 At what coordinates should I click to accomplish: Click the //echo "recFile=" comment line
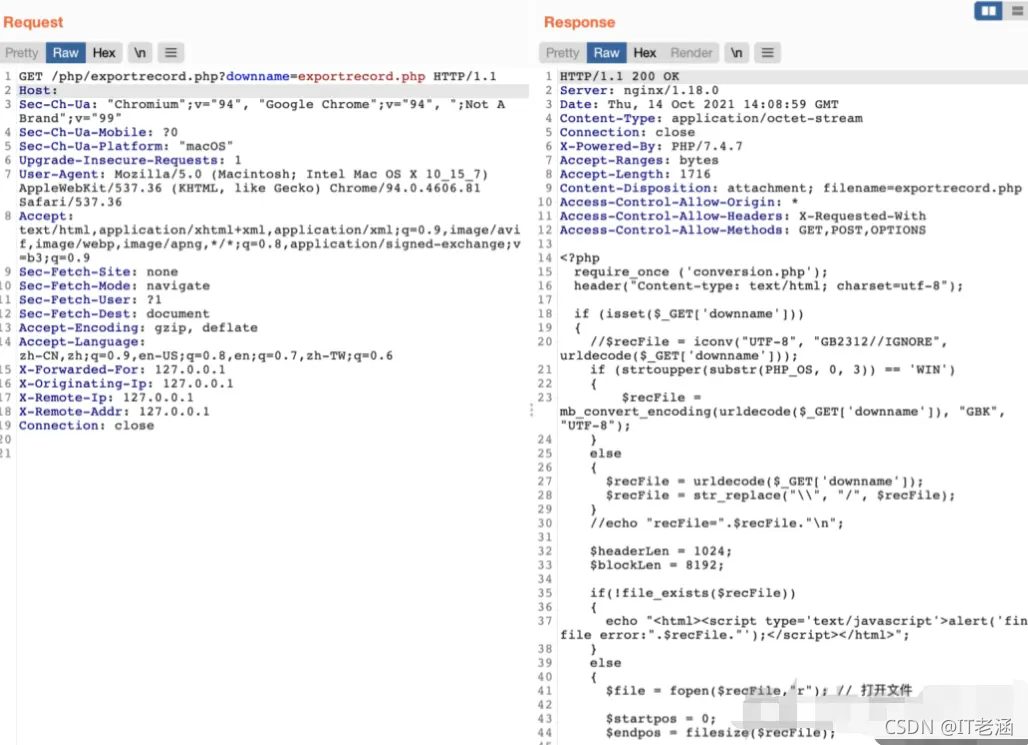717,523
